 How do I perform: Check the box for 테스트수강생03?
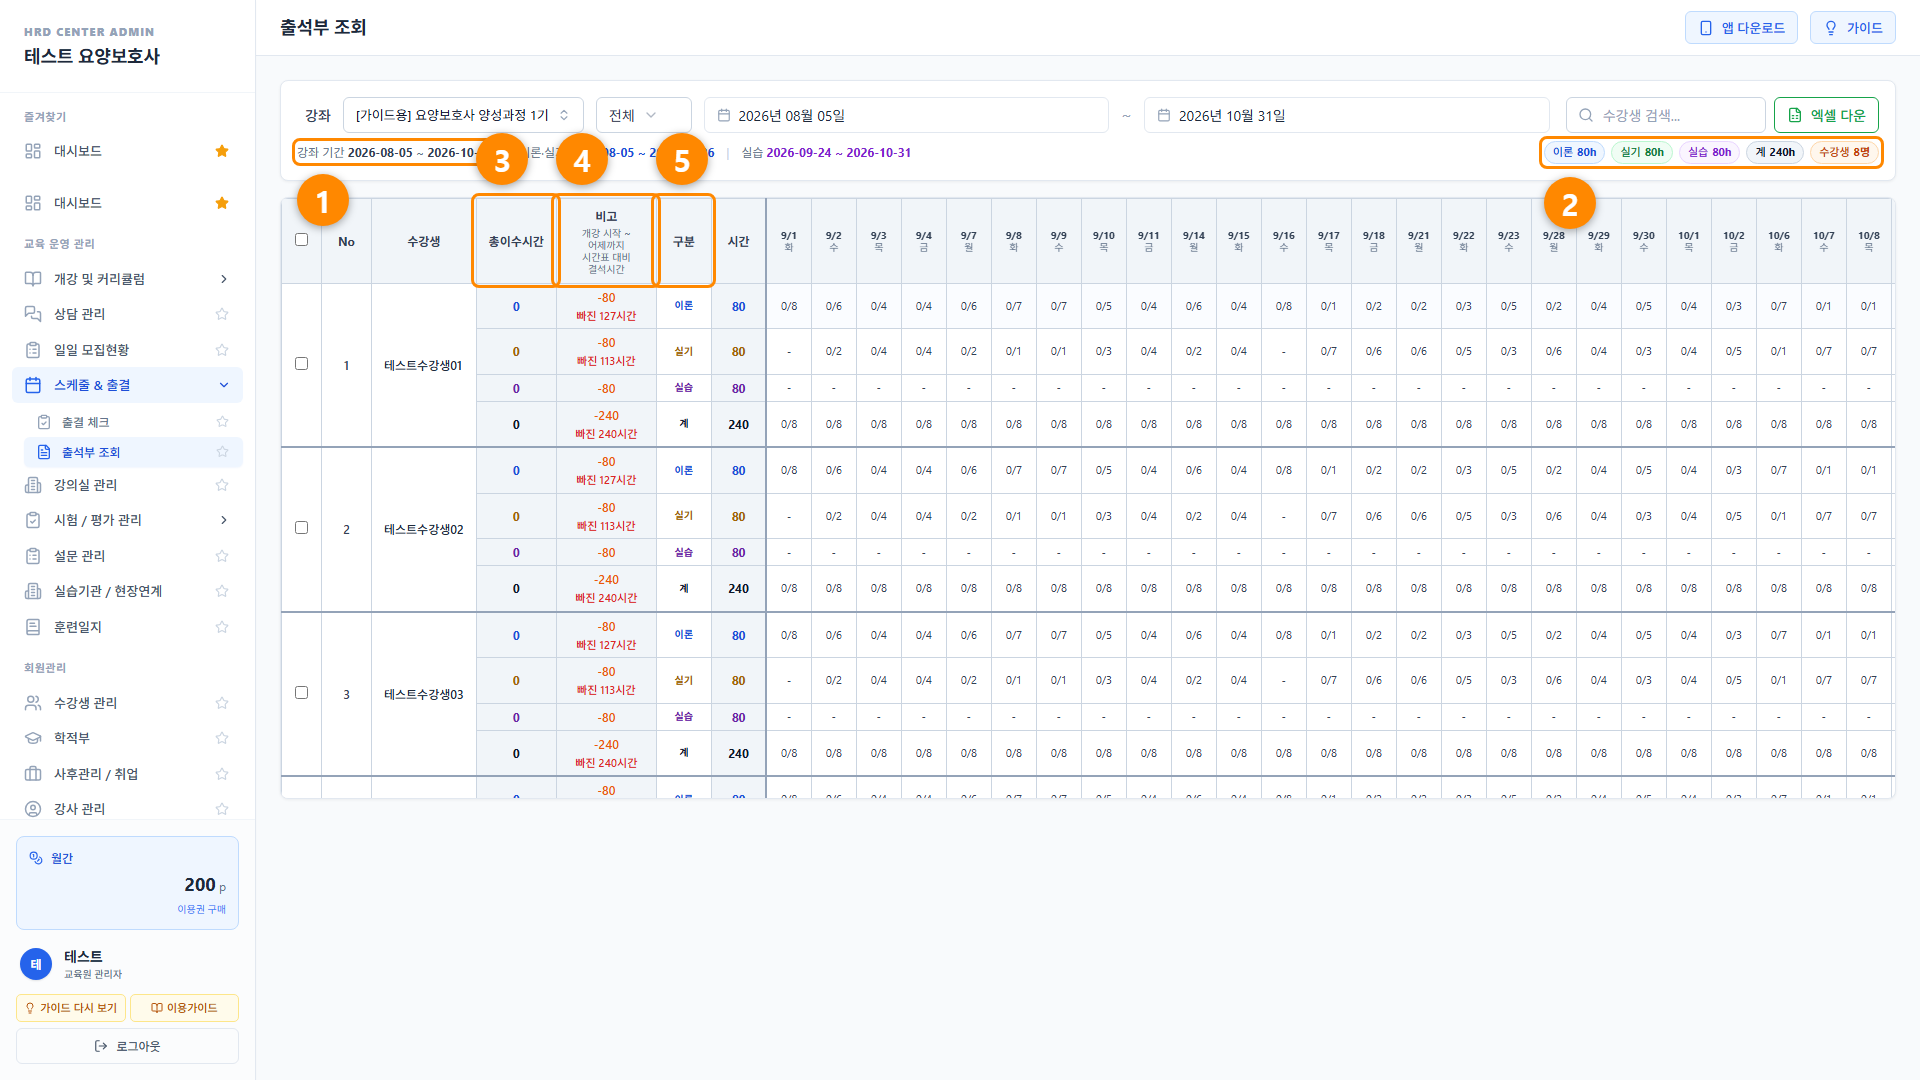point(301,693)
